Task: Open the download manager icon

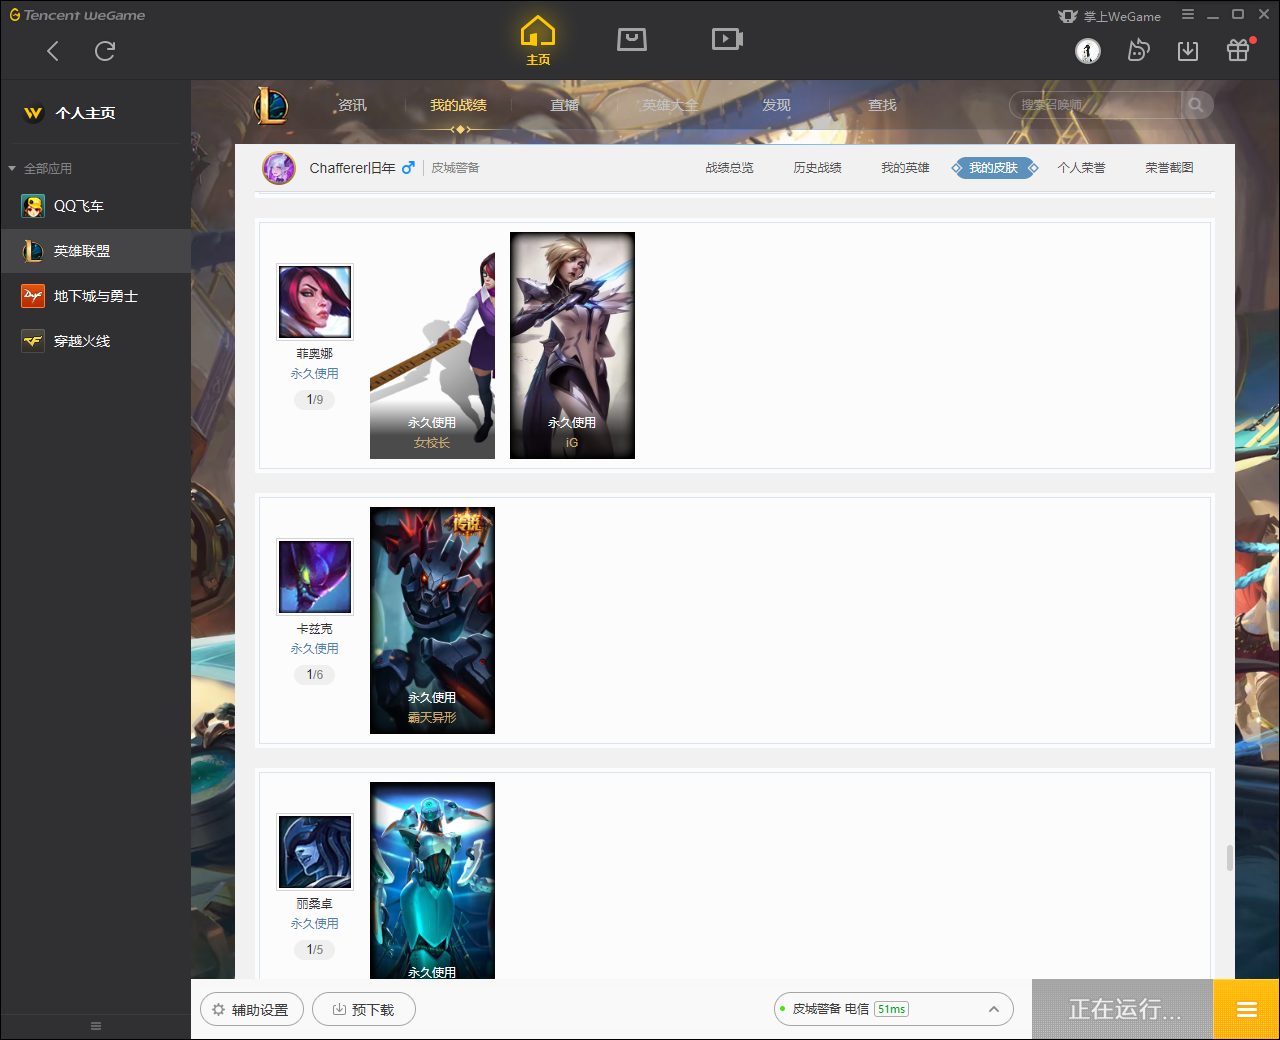Action: point(1188,51)
